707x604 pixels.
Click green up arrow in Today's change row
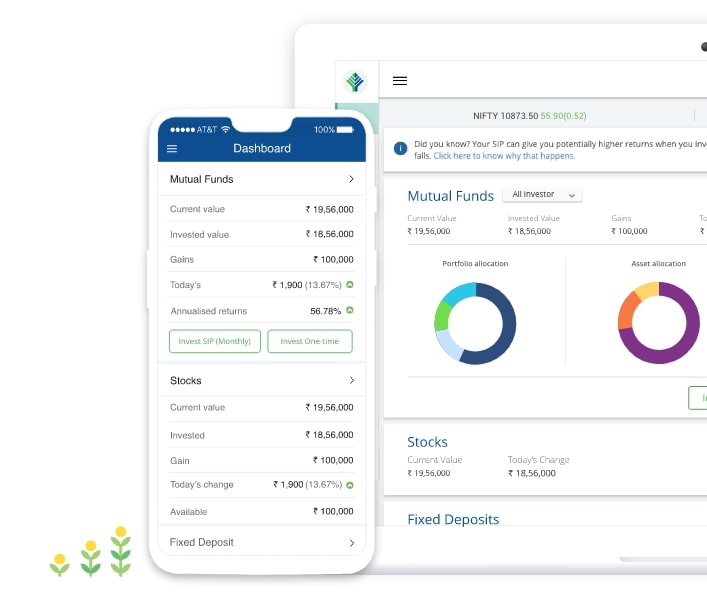(x=349, y=485)
